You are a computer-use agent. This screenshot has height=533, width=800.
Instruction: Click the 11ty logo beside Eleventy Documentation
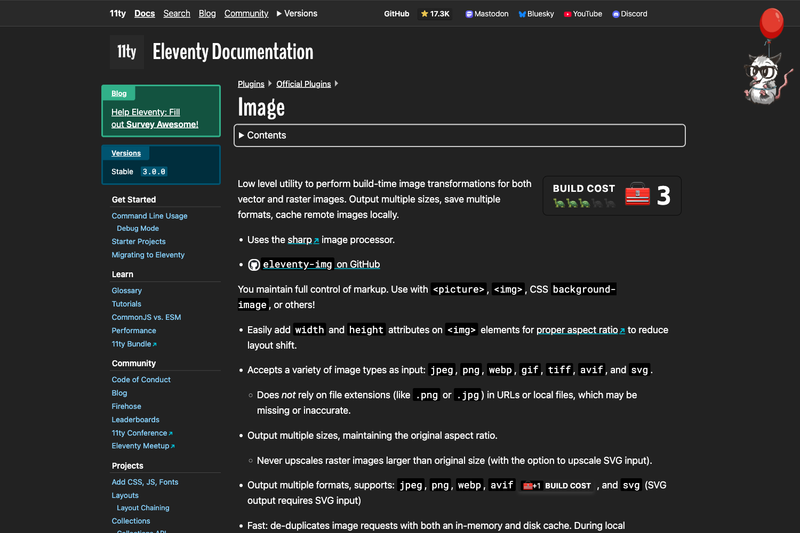point(127,52)
